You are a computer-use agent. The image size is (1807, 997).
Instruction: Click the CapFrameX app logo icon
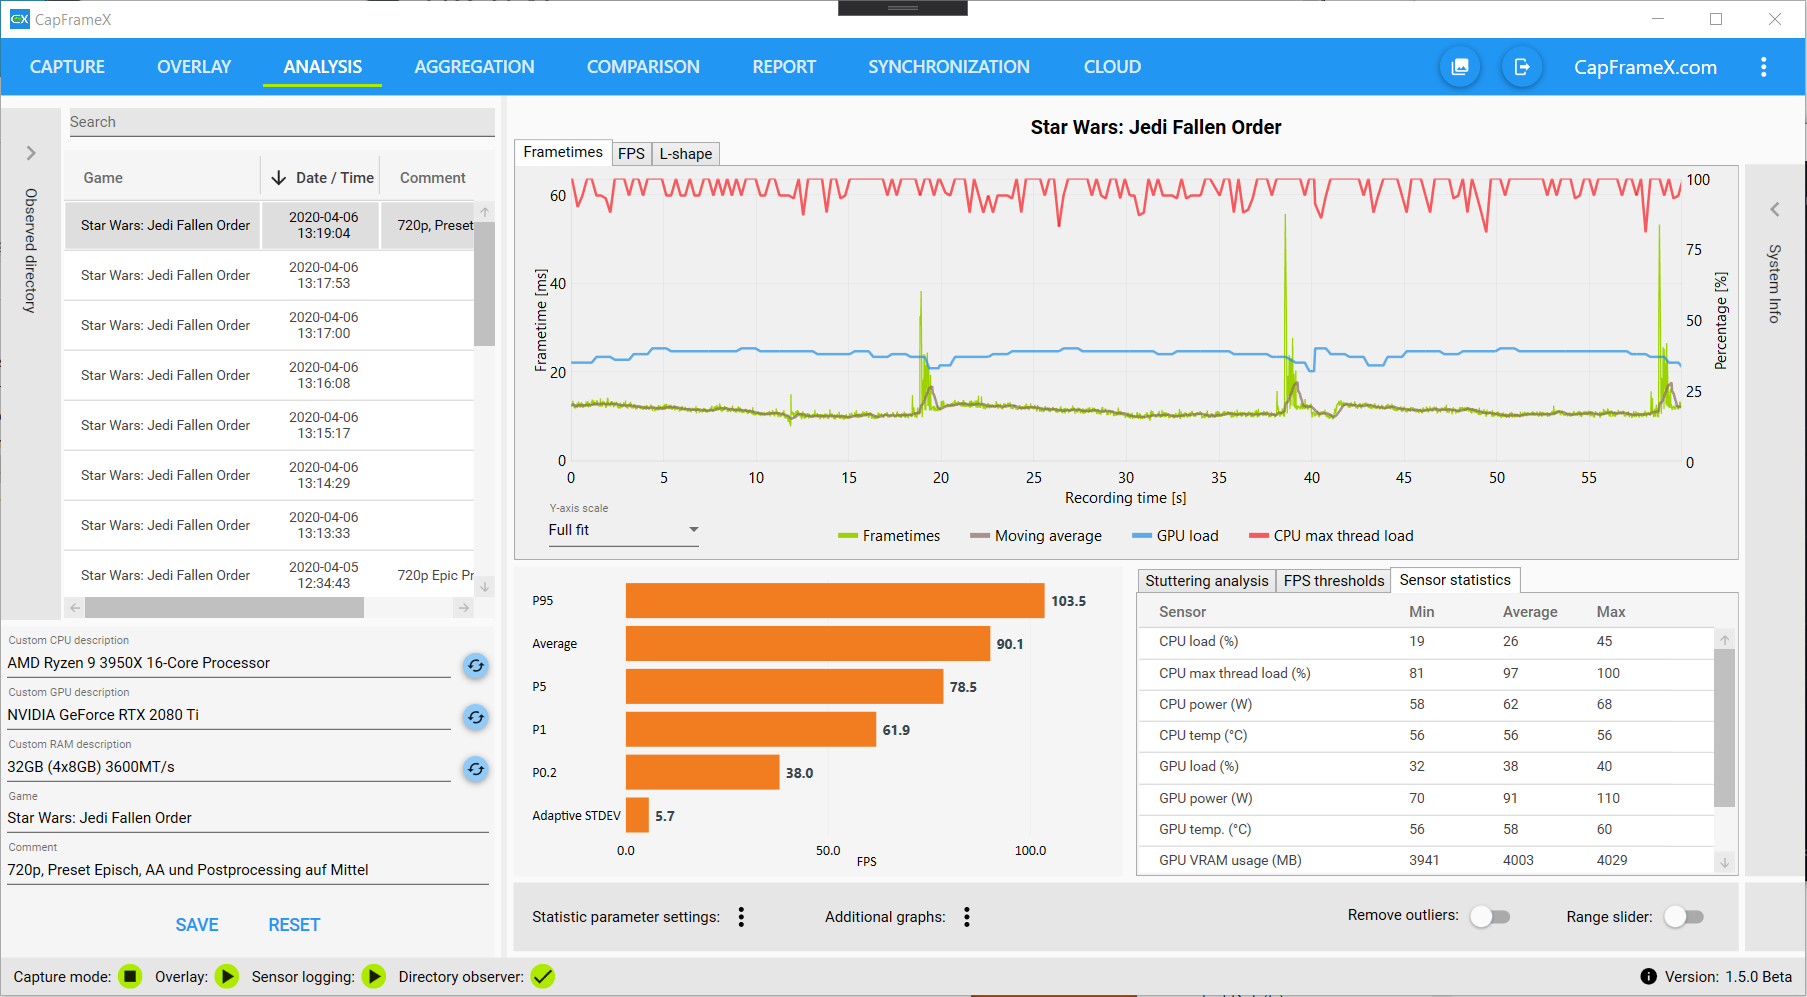point(19,19)
